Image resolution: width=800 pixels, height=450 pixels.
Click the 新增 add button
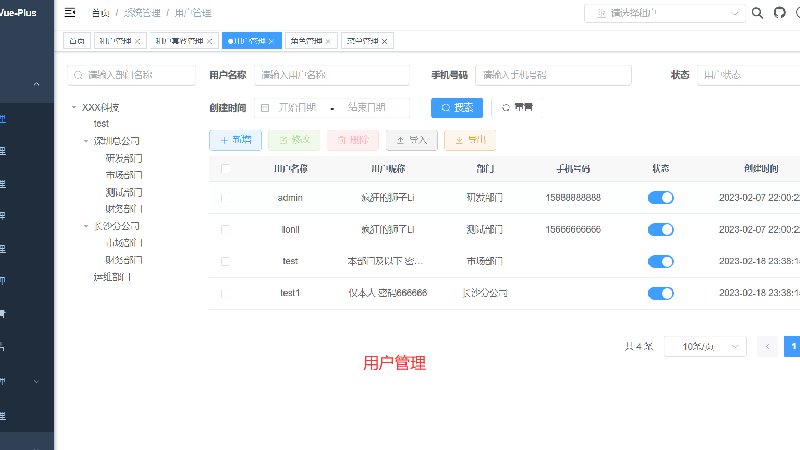click(x=235, y=140)
